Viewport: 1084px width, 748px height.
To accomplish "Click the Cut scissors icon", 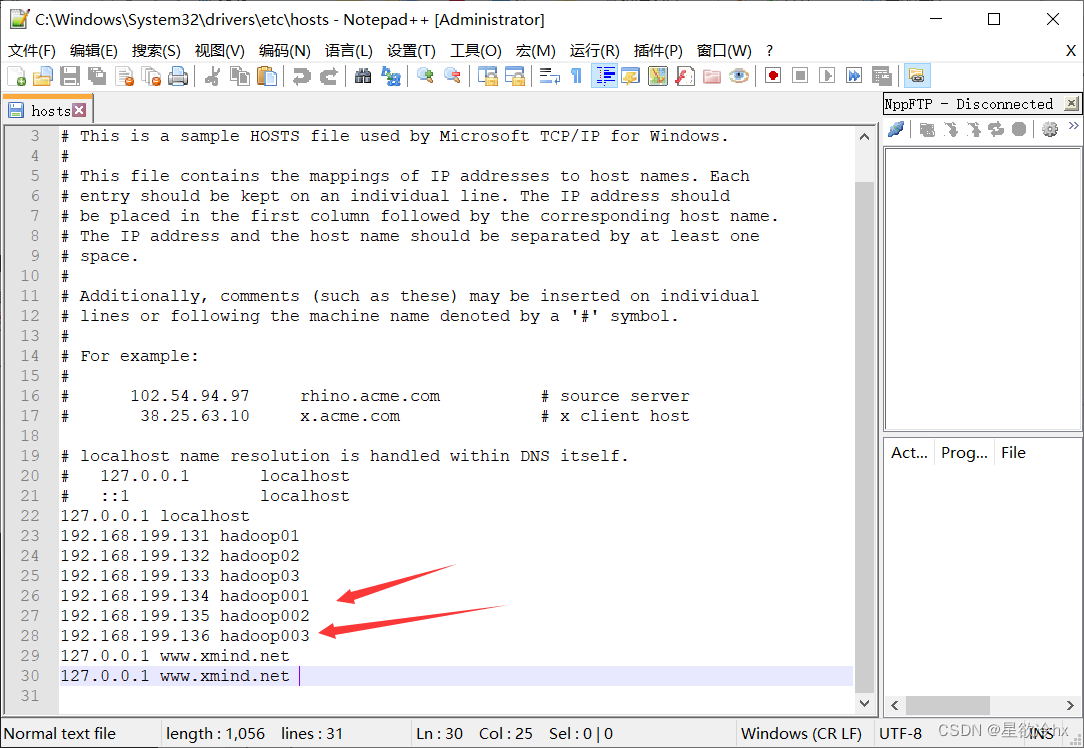I will [x=213, y=76].
